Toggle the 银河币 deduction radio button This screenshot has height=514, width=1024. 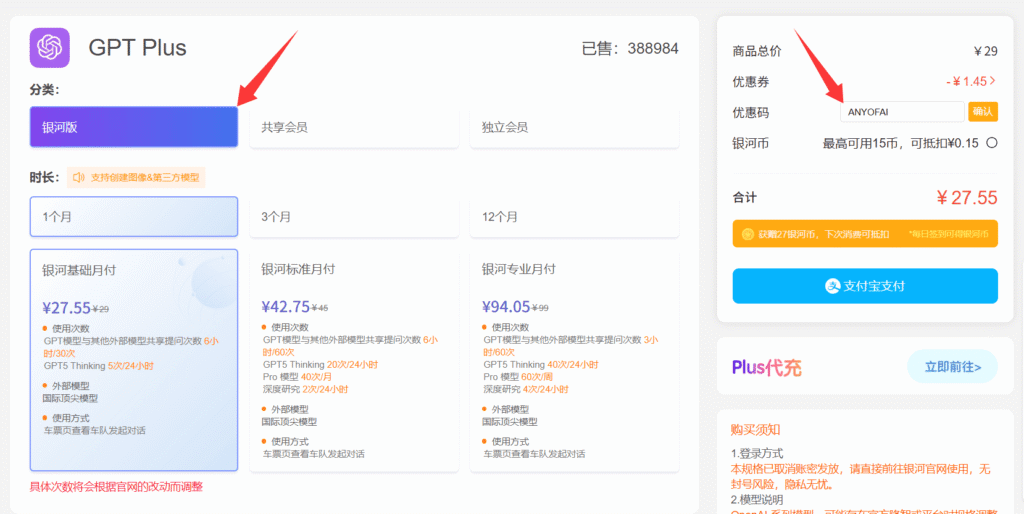(991, 142)
